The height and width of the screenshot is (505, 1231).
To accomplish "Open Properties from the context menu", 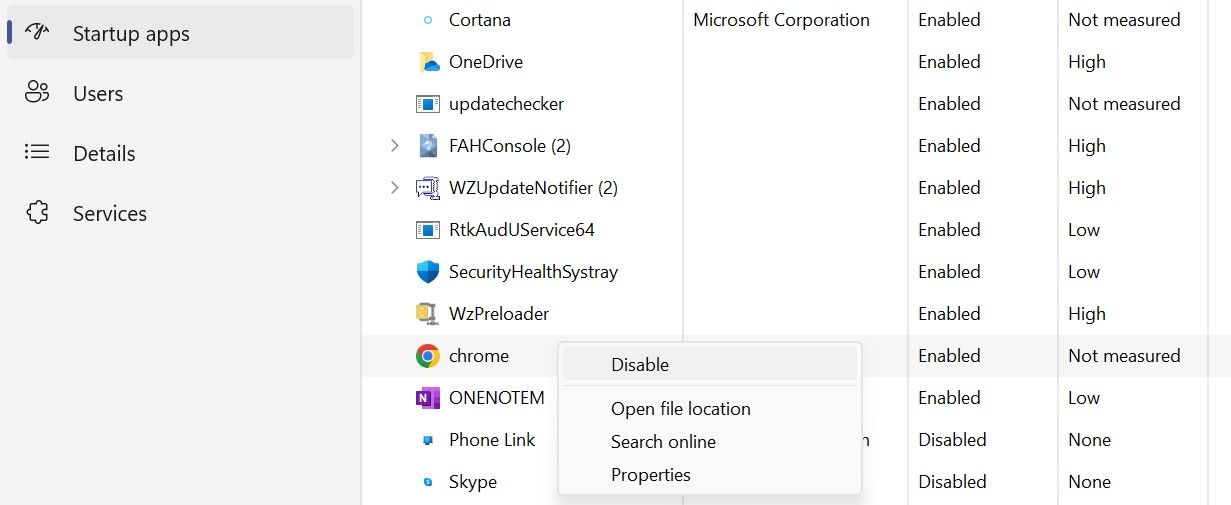I will (650, 475).
